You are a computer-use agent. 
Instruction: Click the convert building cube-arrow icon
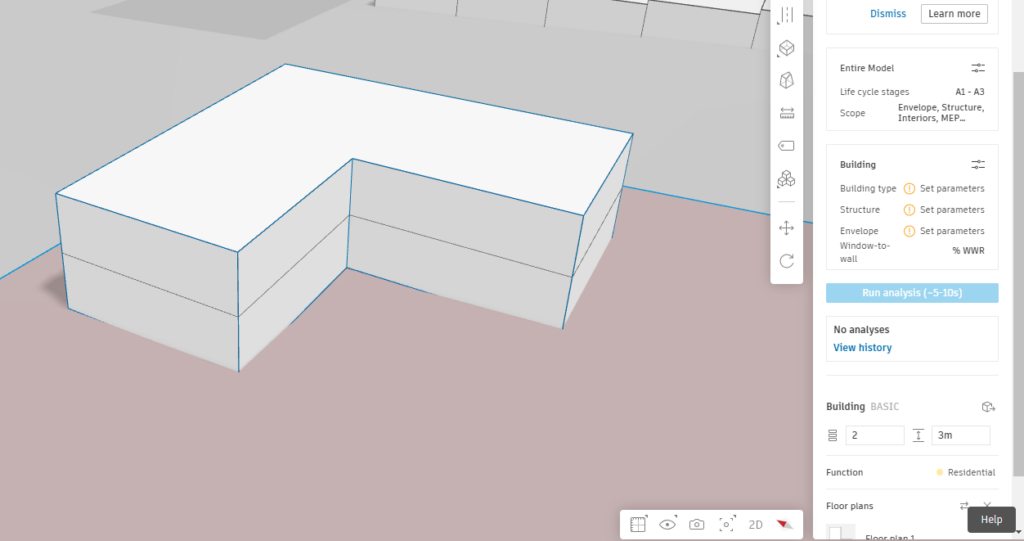[988, 406]
